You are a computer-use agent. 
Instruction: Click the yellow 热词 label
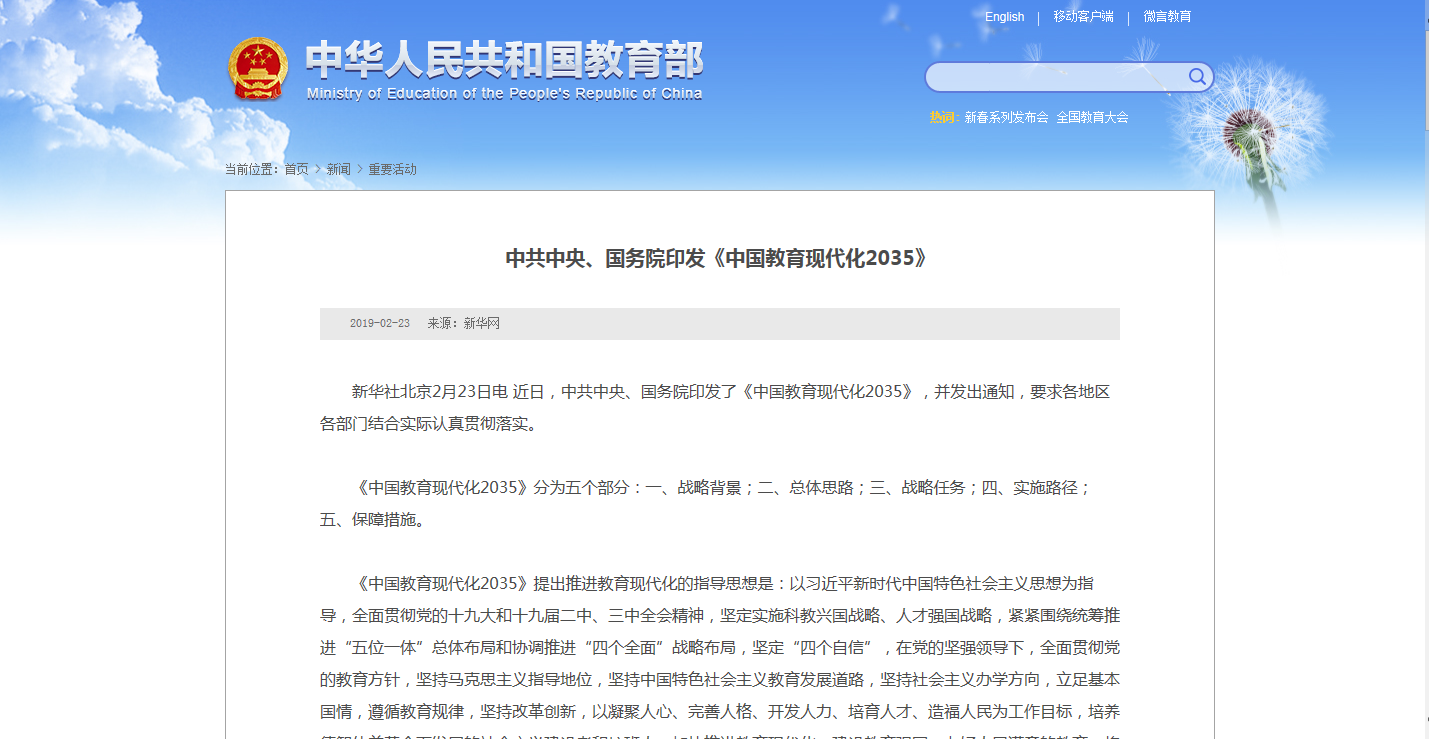click(x=943, y=117)
